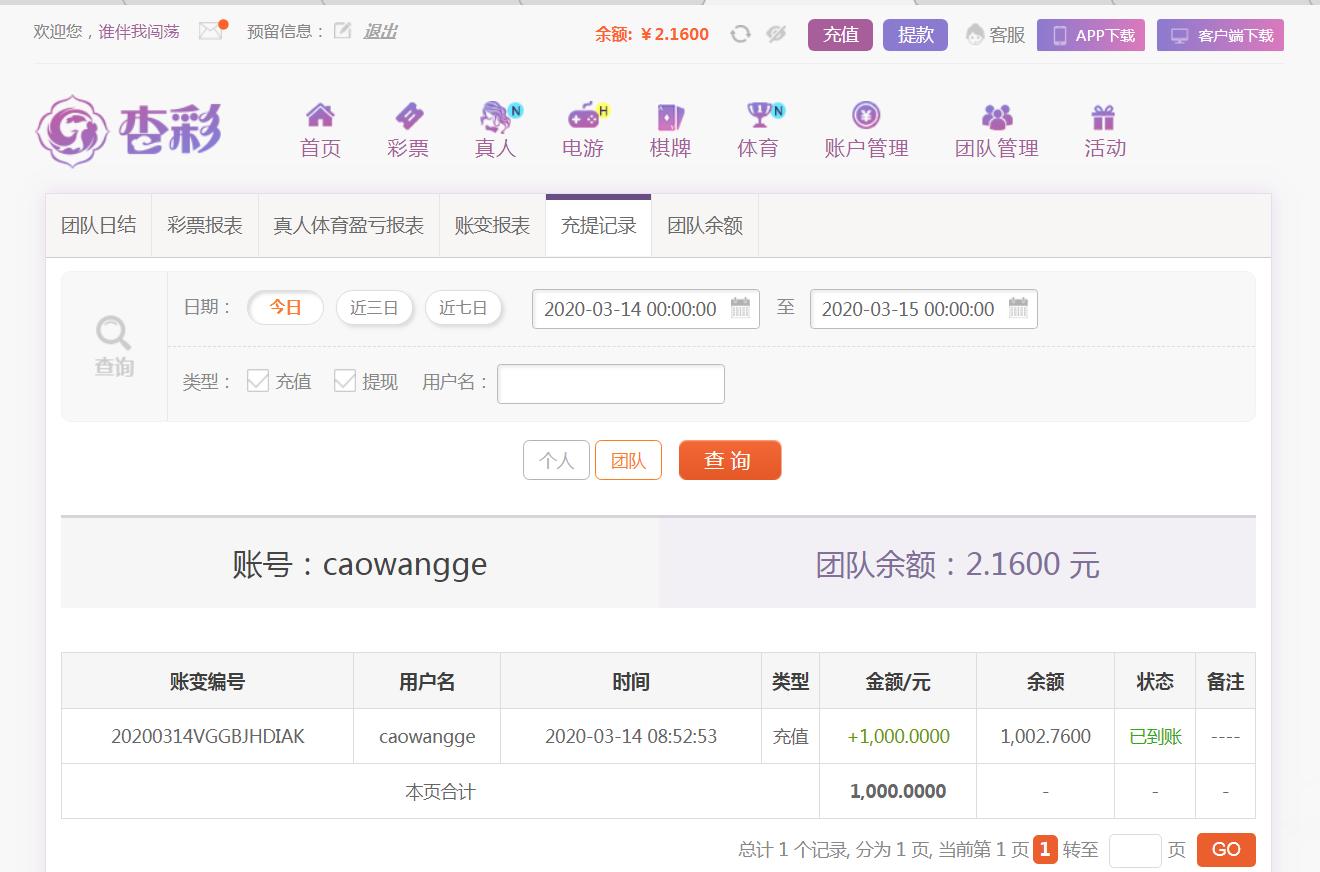Switch to the 团队日结 tab
1320x872 pixels.
pos(98,226)
